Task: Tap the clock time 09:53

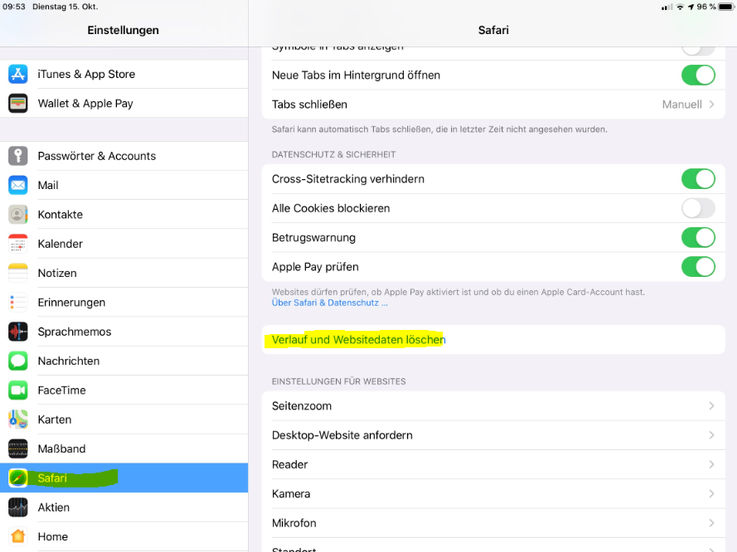Action: pyautogui.click(x=14, y=7)
